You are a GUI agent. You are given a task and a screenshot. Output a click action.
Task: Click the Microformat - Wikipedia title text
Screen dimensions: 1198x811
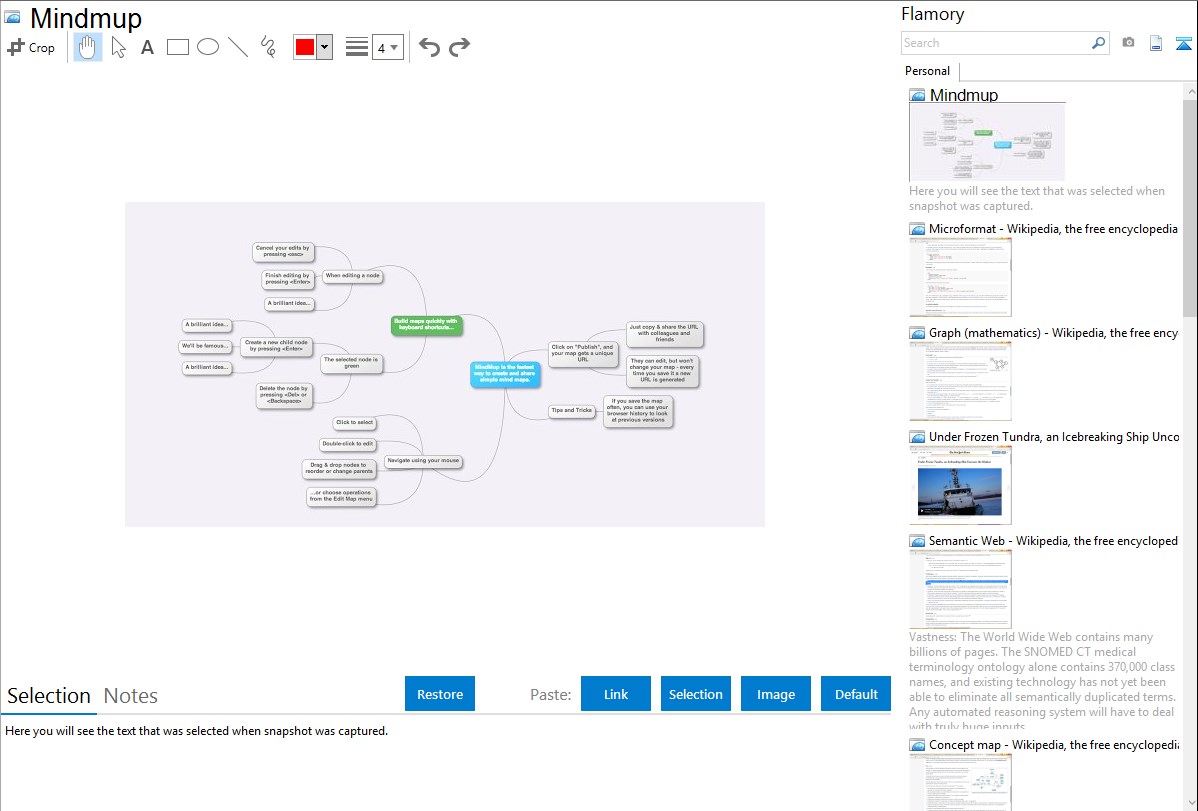1053,229
